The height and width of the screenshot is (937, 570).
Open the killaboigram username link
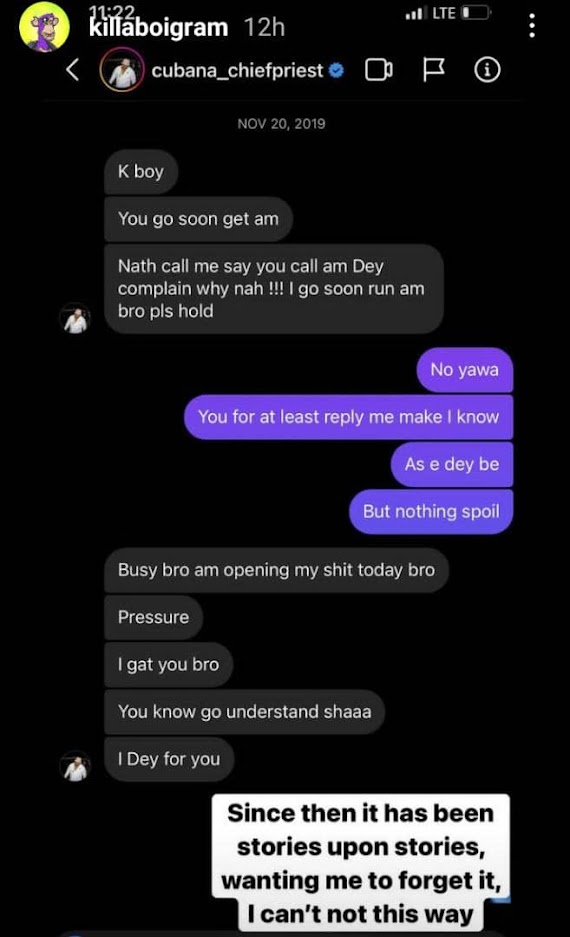click(x=158, y=27)
